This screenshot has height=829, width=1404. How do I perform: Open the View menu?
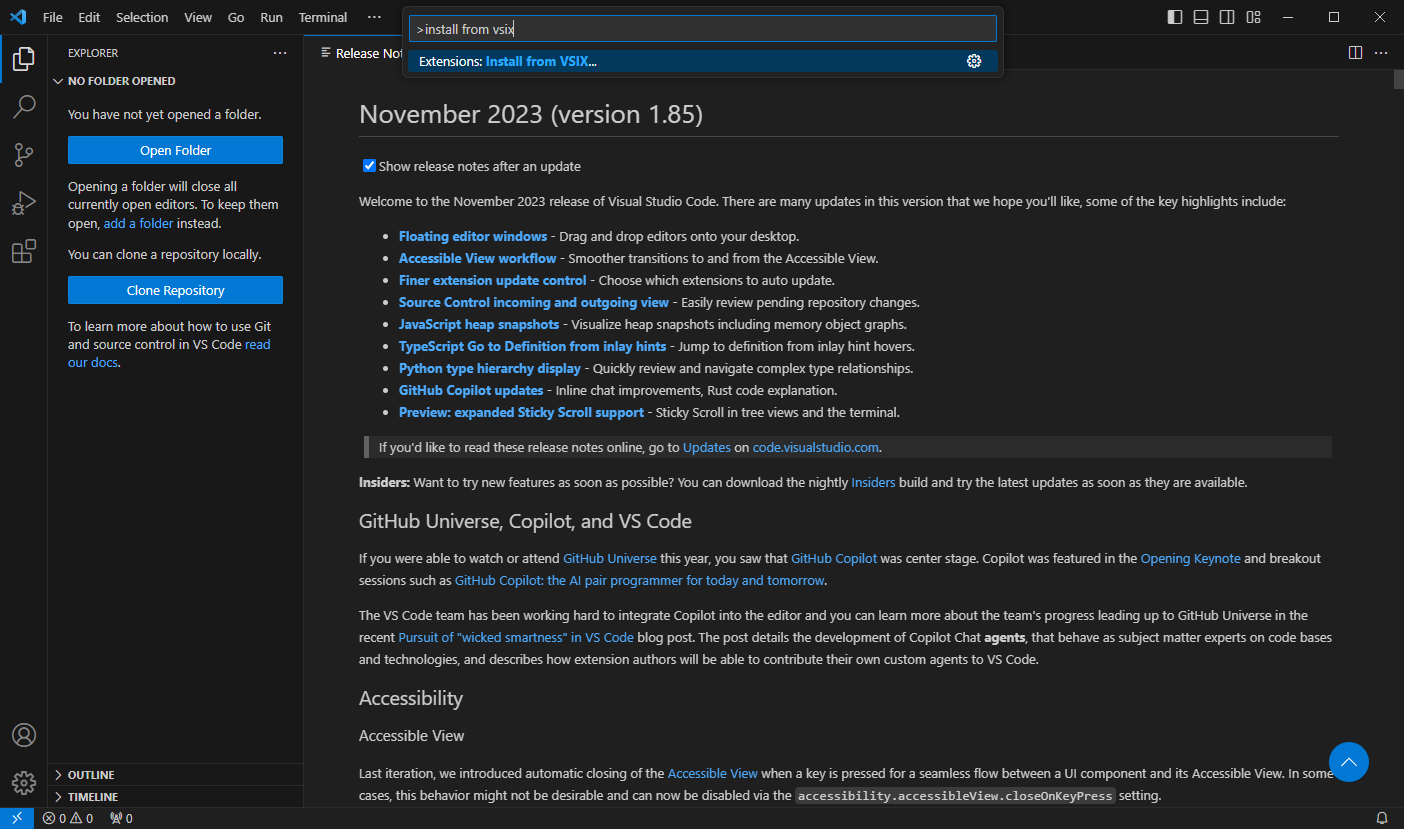point(198,17)
